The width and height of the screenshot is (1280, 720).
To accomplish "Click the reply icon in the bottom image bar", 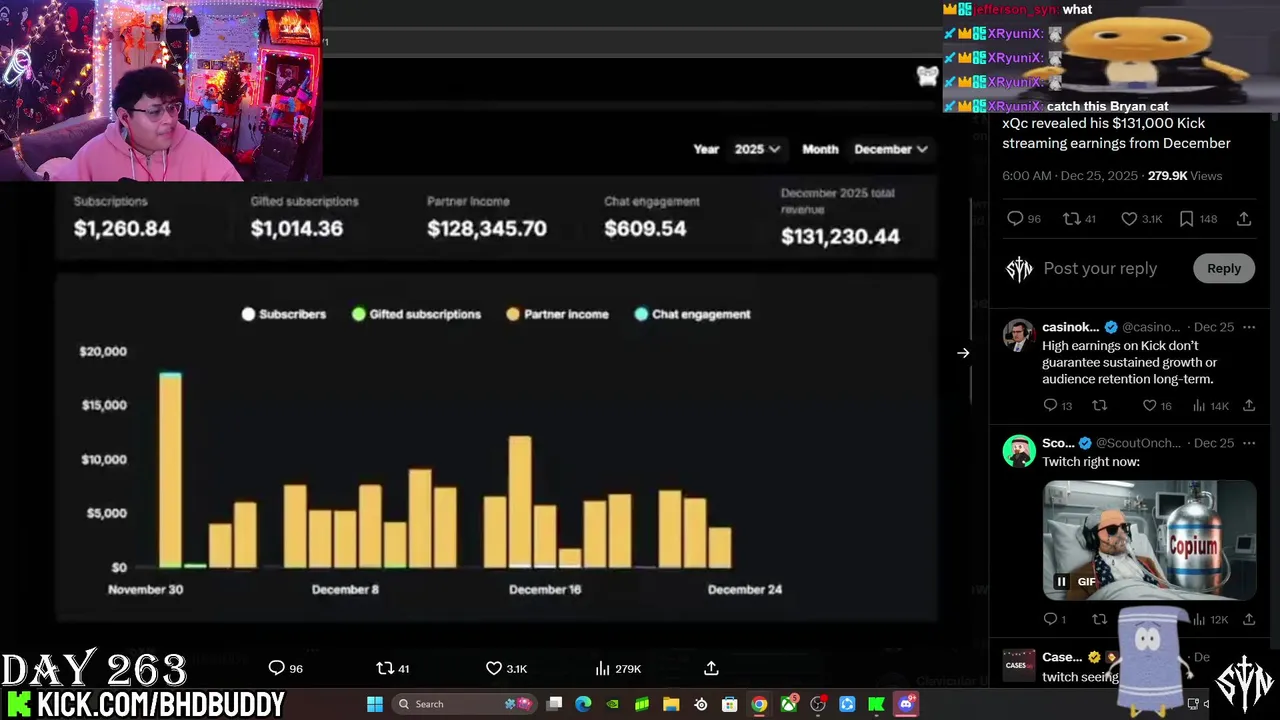I will tap(277, 668).
